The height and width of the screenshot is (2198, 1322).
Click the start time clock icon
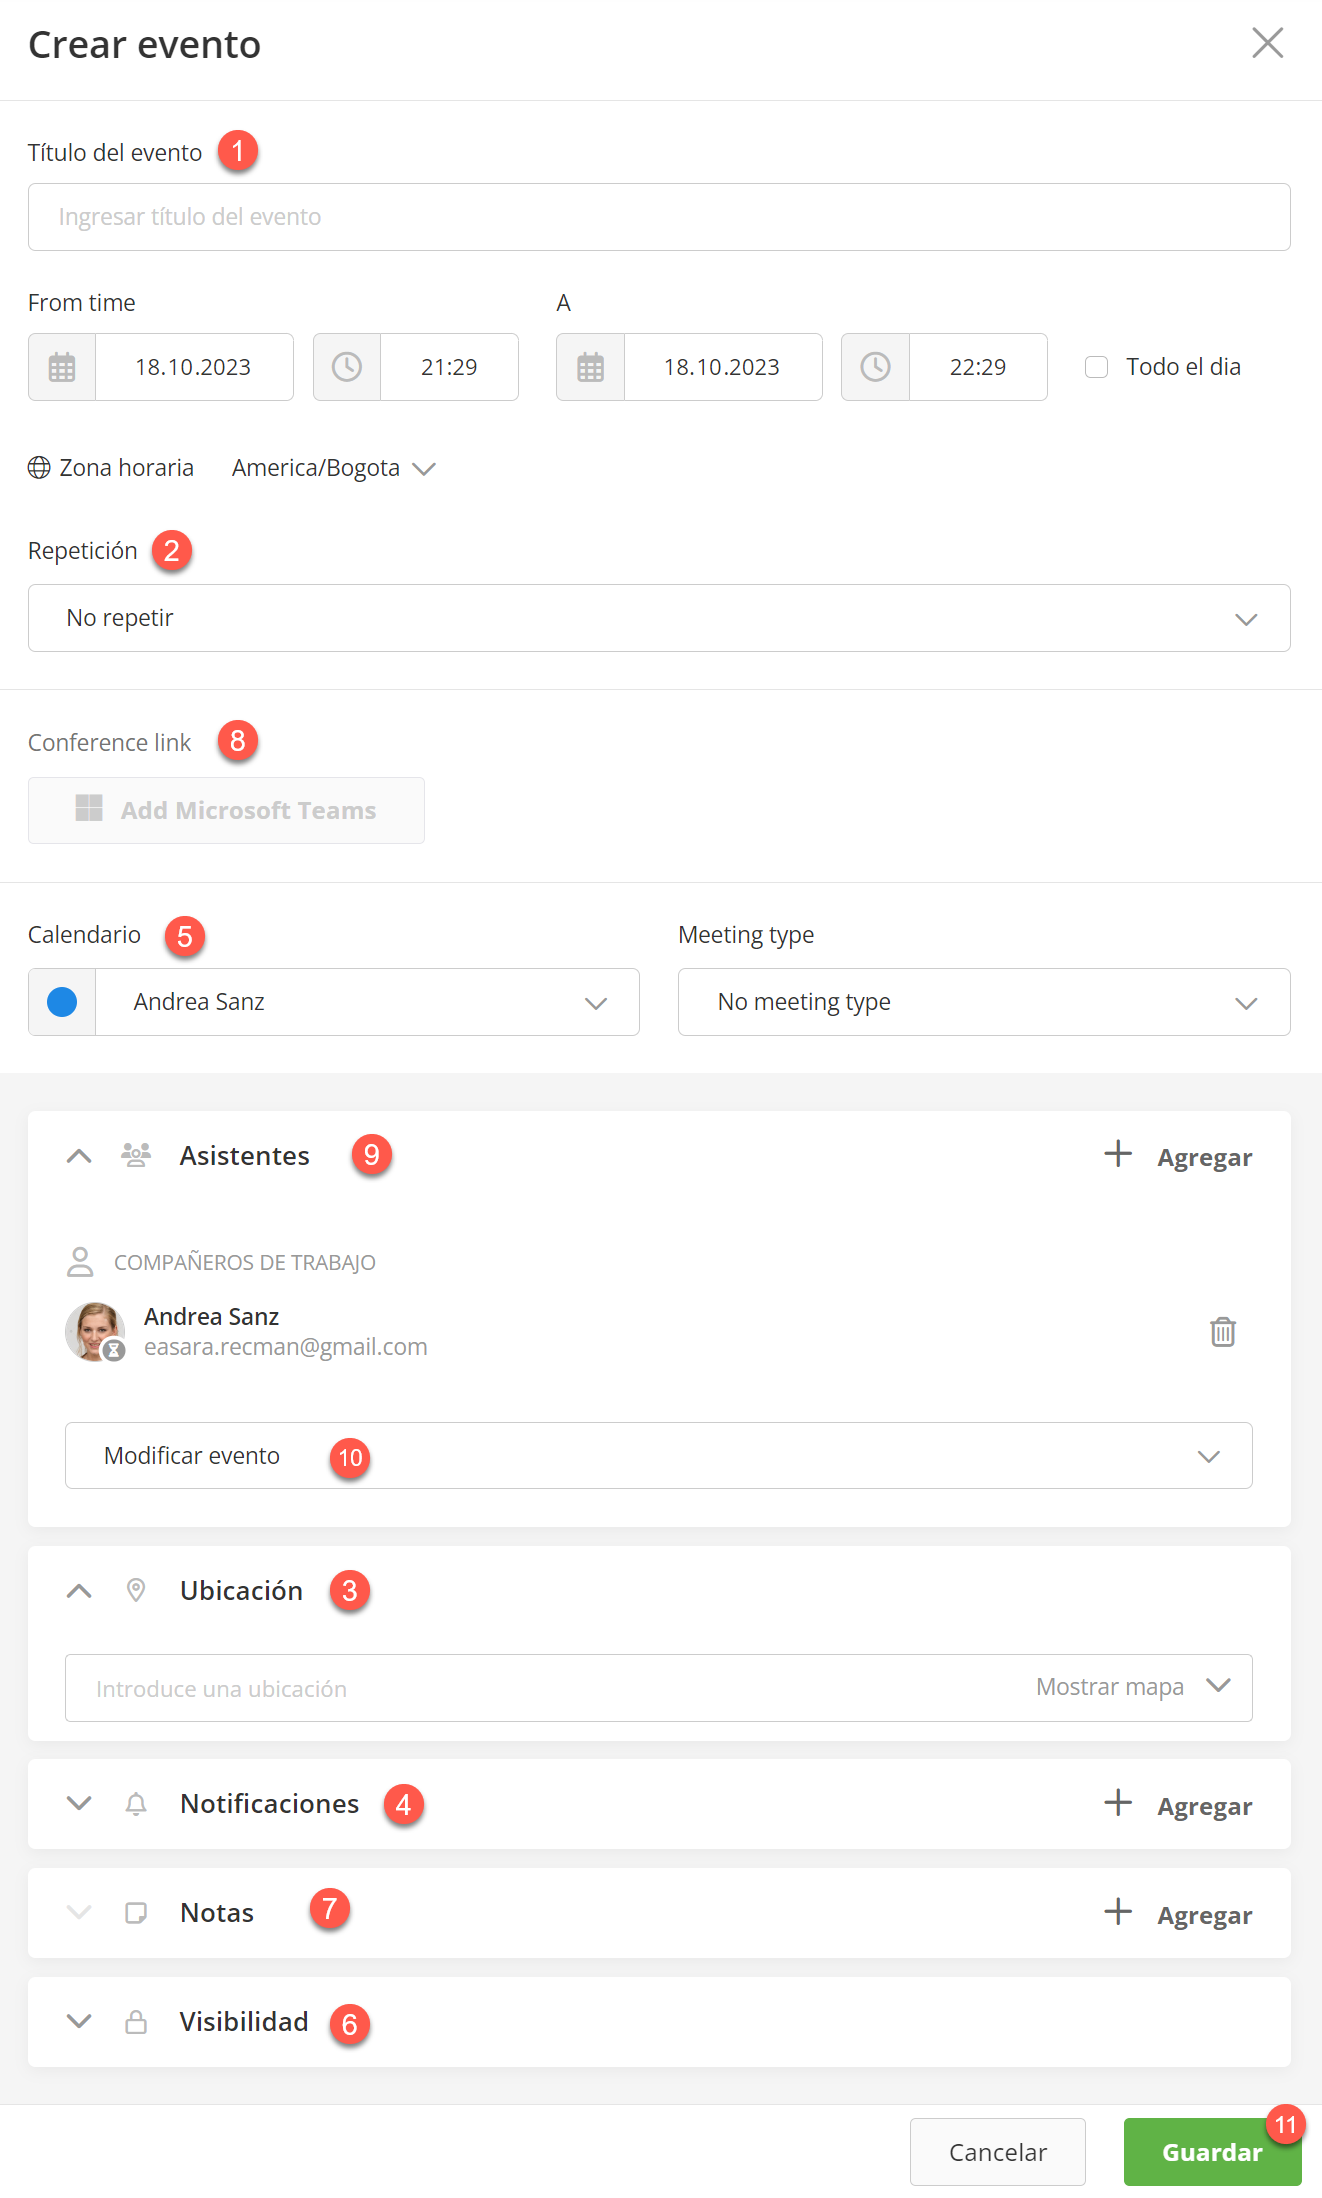point(347,367)
